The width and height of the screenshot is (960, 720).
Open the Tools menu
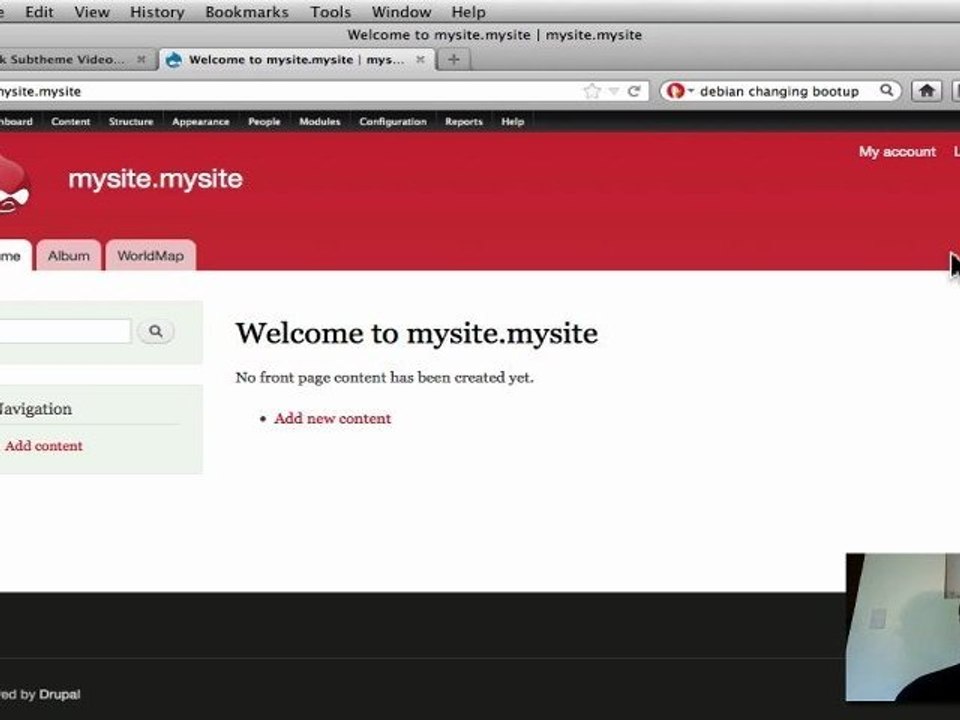331,12
